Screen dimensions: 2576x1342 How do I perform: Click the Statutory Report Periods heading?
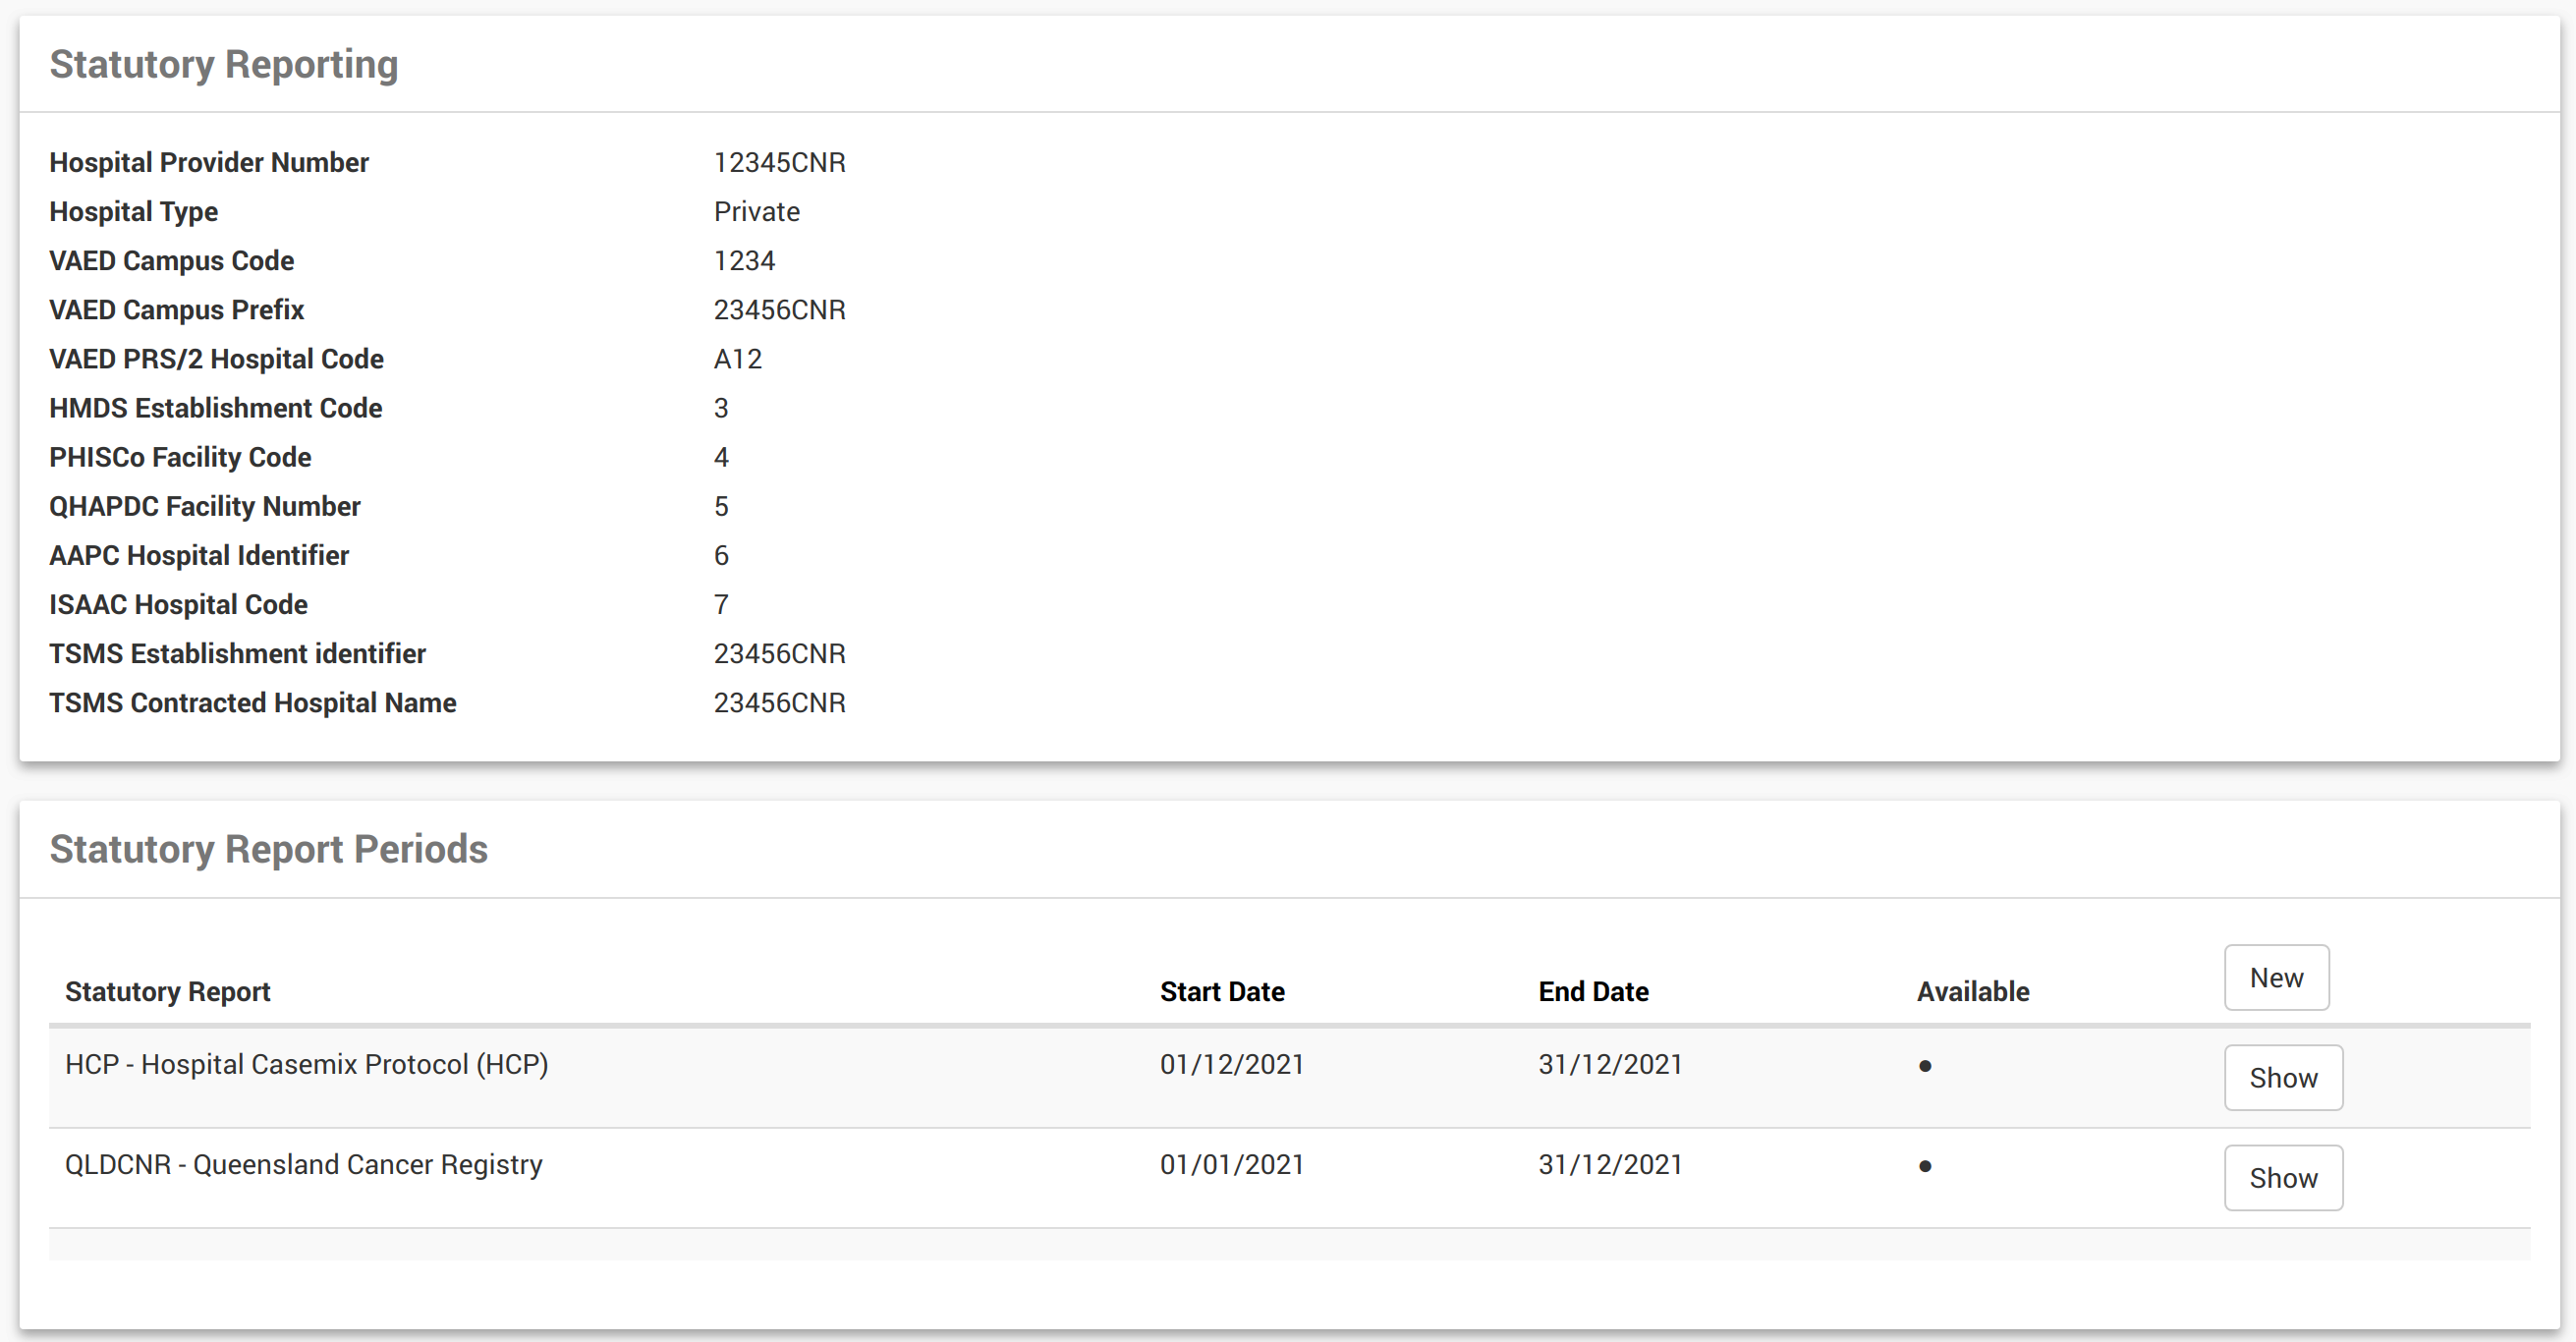[x=268, y=848]
